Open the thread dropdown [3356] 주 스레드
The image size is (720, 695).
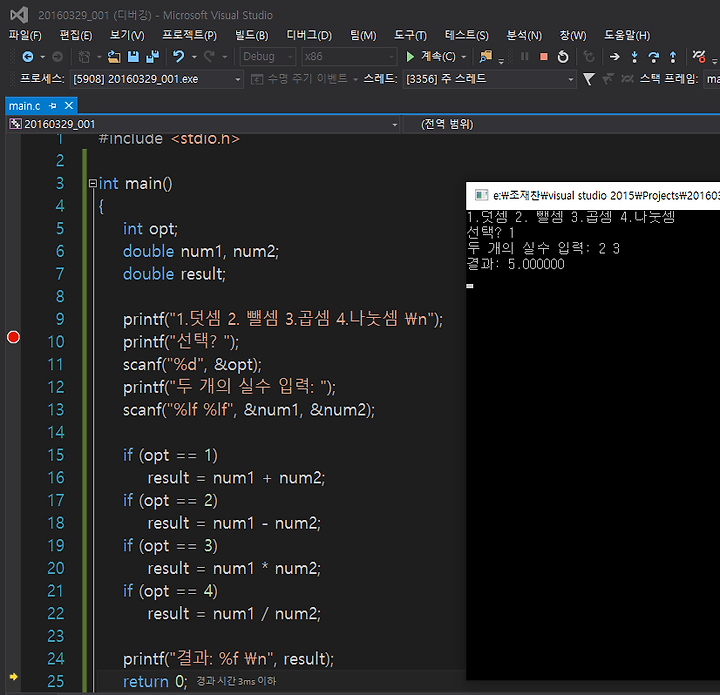[x=489, y=79]
